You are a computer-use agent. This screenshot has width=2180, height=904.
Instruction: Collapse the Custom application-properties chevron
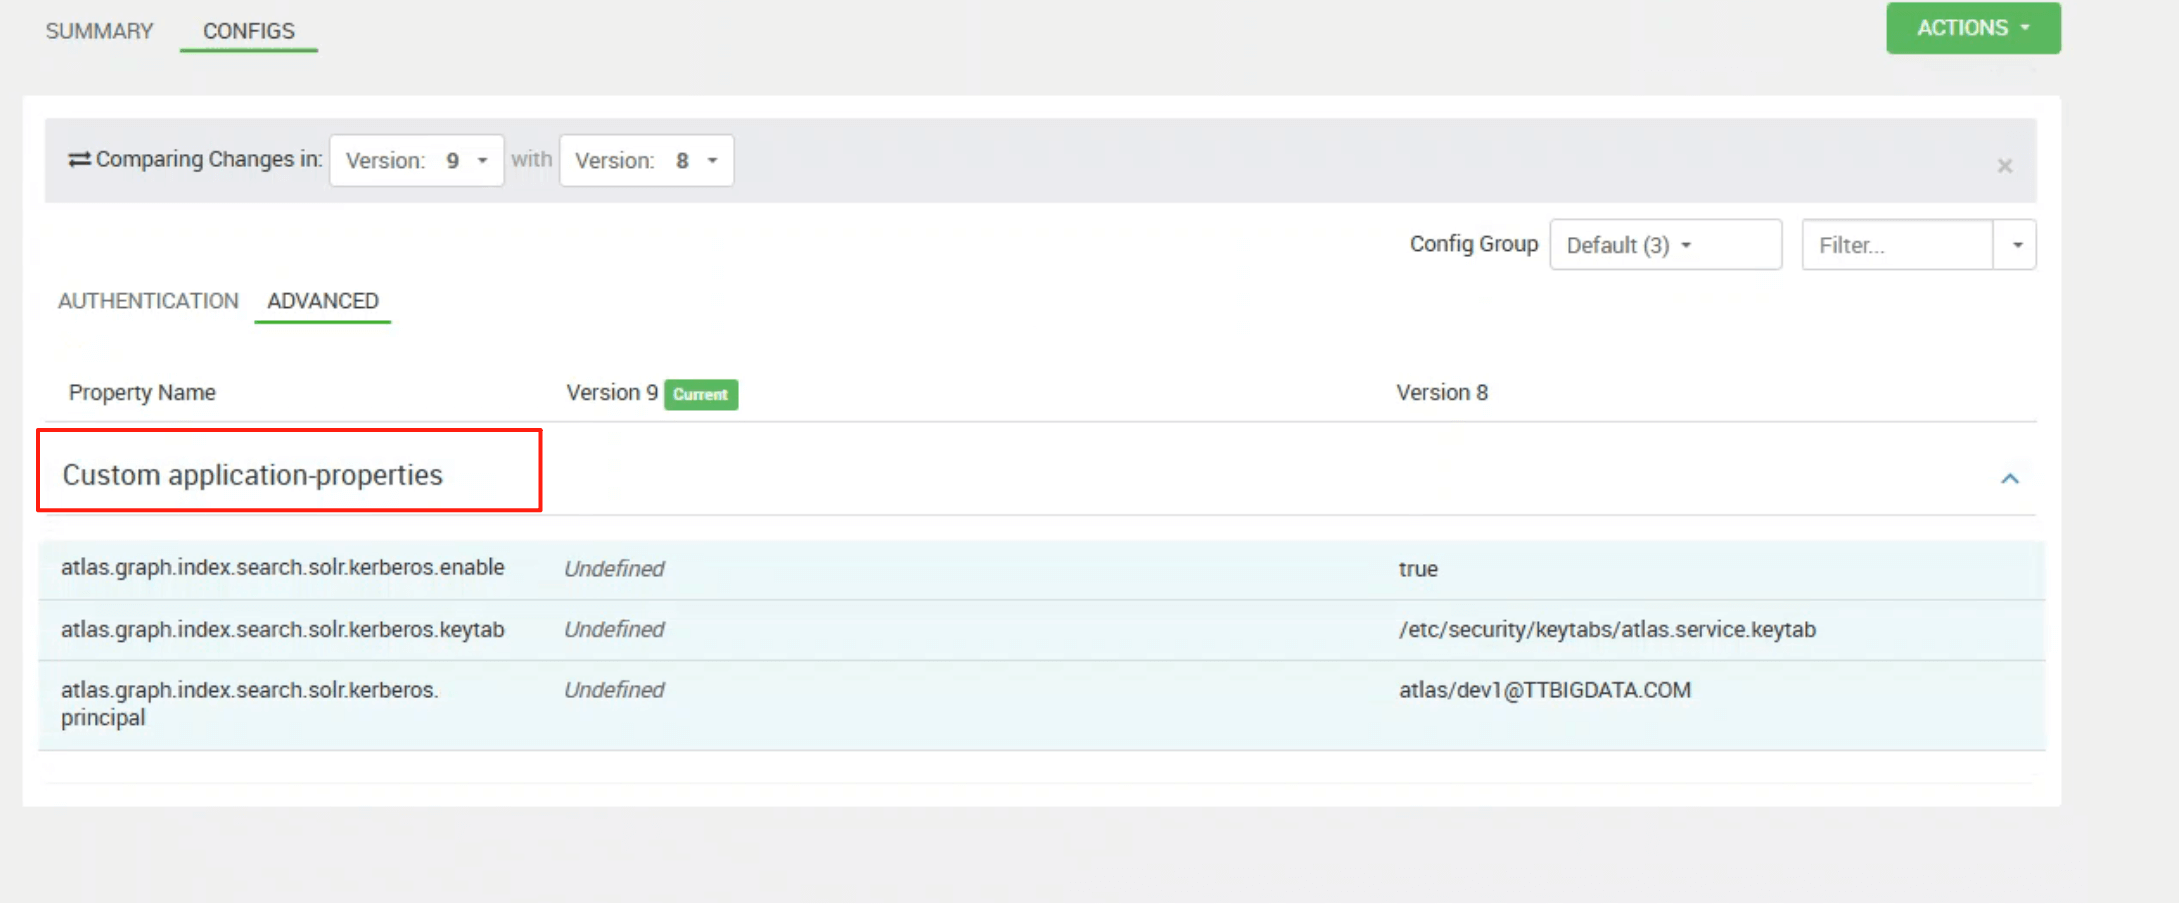(x=2009, y=479)
